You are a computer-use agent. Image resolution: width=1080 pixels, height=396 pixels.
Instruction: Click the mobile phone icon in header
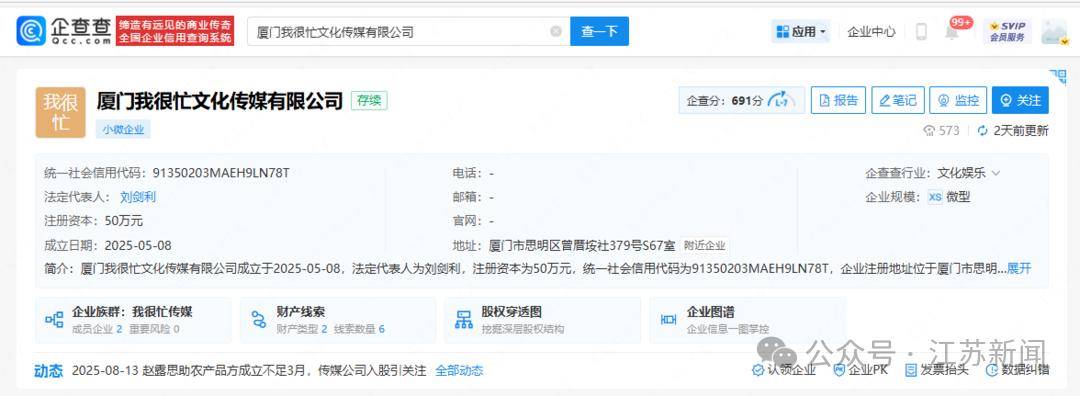point(921,32)
